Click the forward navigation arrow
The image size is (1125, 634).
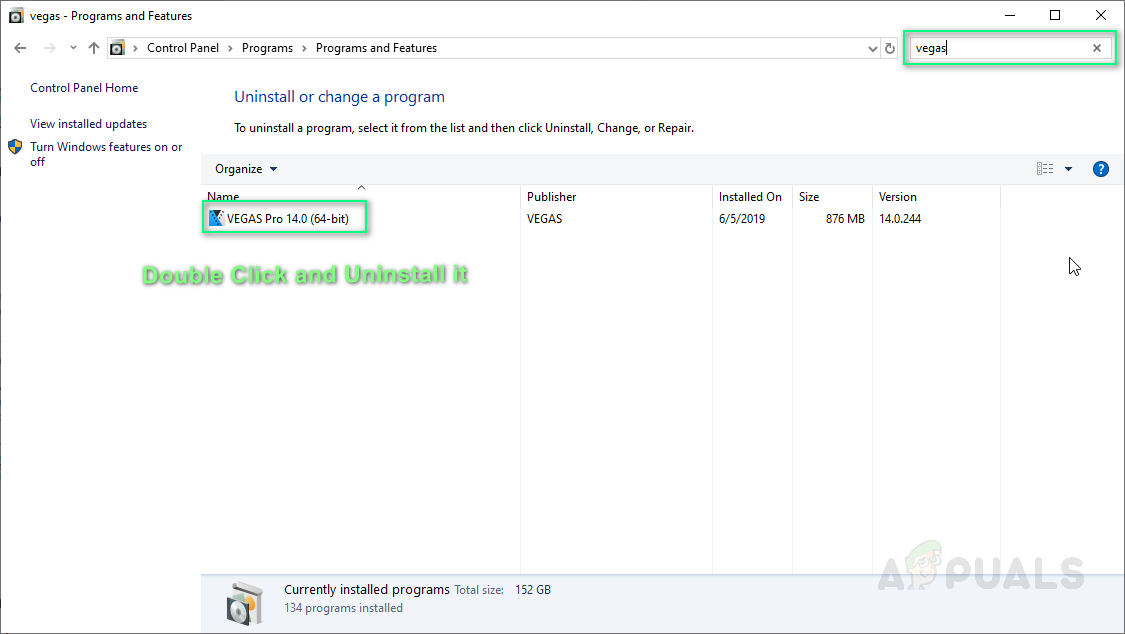tap(50, 48)
